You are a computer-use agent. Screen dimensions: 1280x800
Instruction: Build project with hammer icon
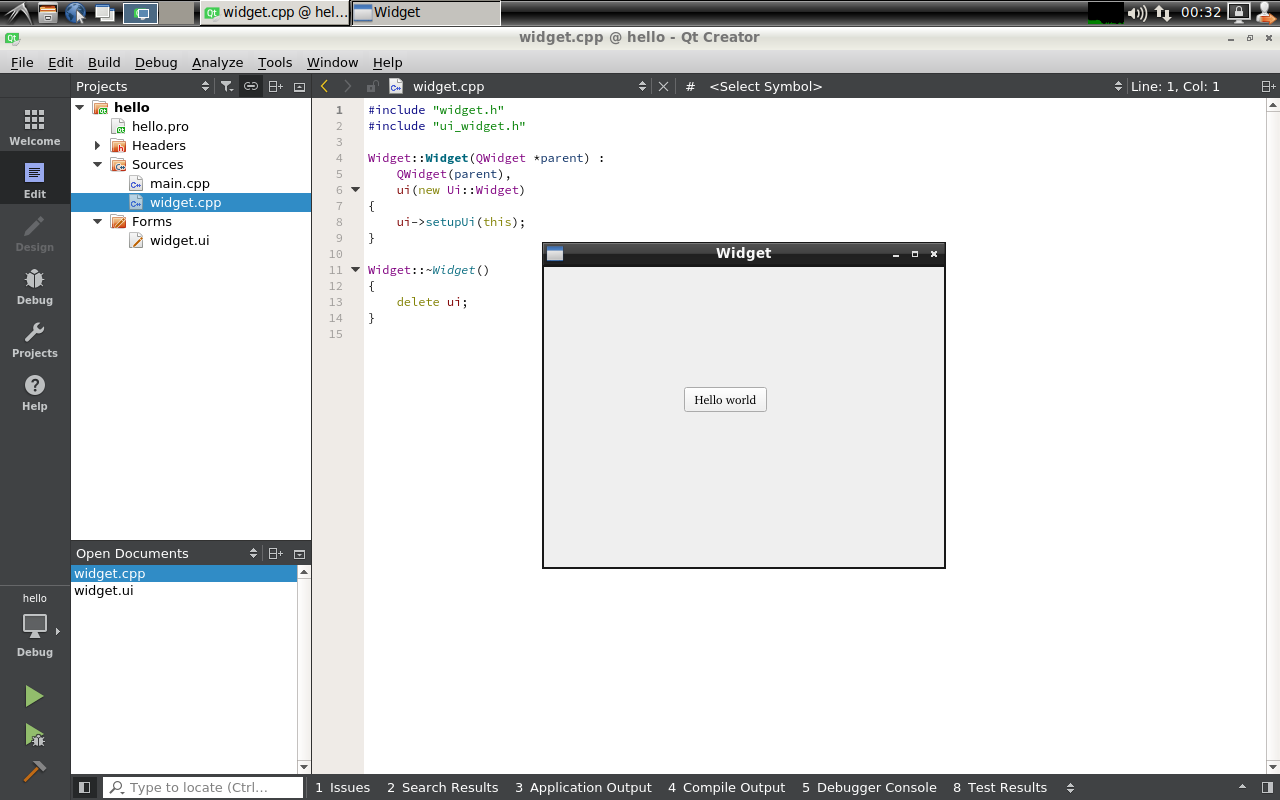(x=34, y=772)
